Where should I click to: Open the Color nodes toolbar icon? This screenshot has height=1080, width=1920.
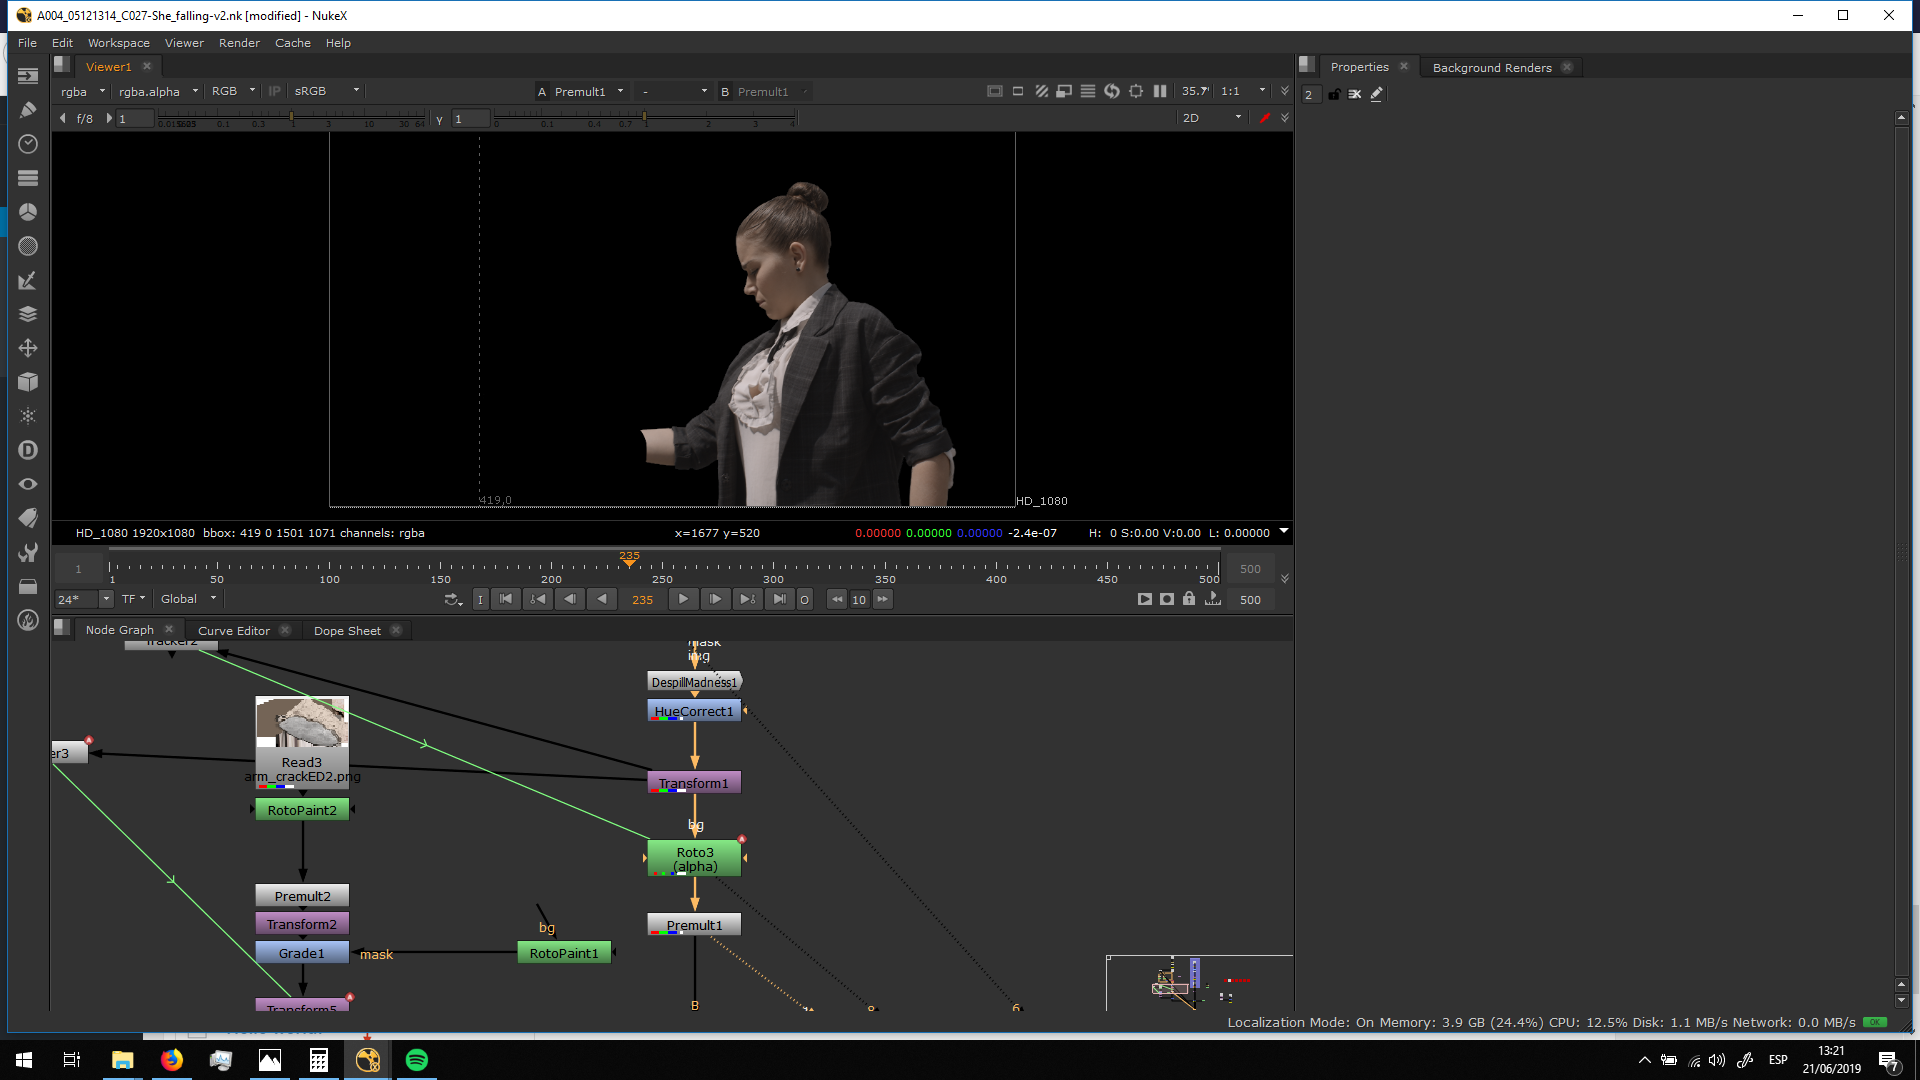pyautogui.click(x=28, y=212)
